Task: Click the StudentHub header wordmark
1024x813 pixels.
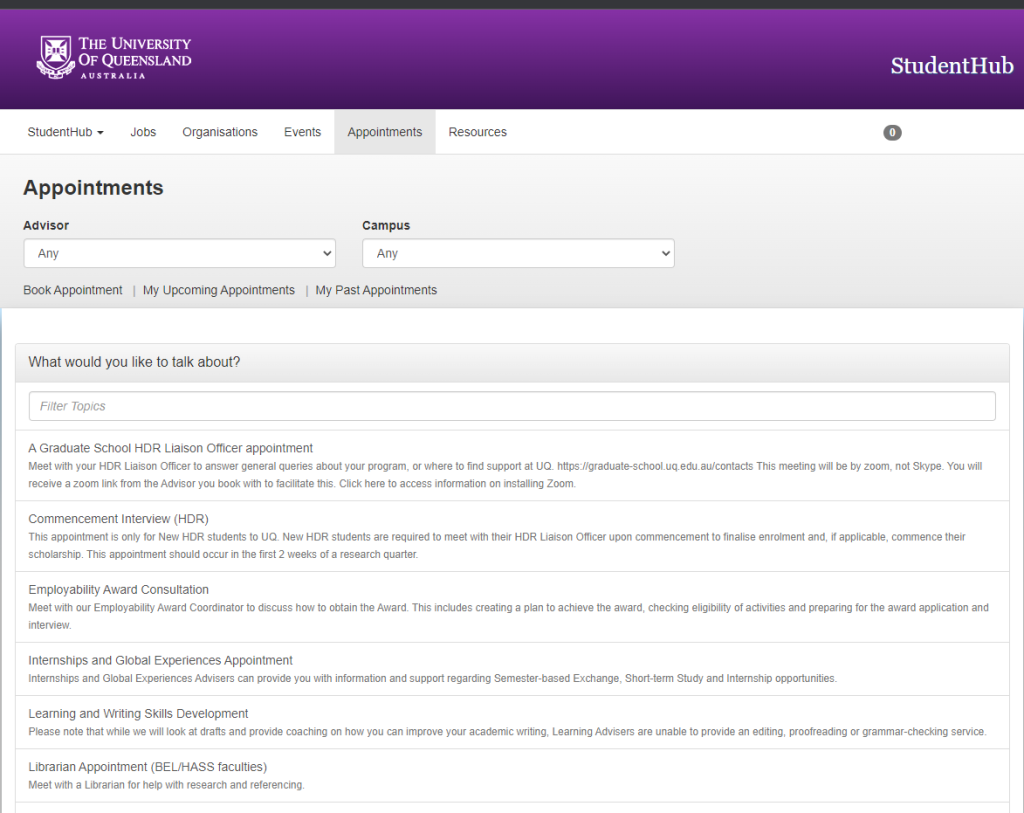Action: (x=951, y=66)
